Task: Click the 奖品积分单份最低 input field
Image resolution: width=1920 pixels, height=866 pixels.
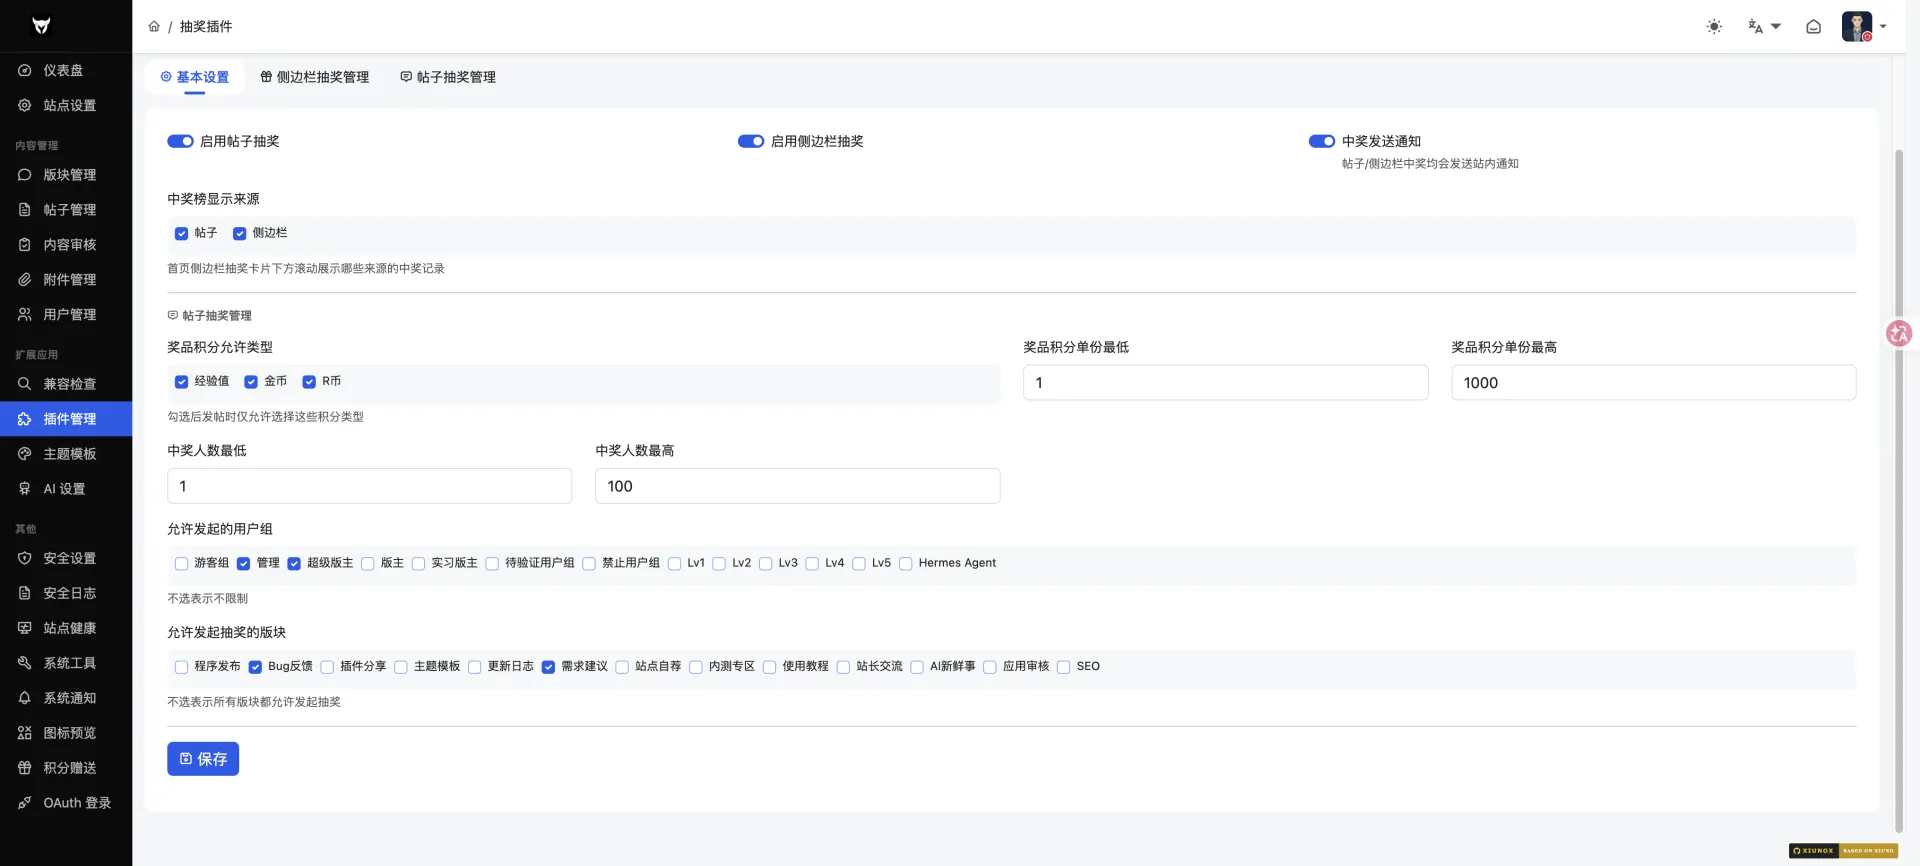Action: (x=1225, y=383)
